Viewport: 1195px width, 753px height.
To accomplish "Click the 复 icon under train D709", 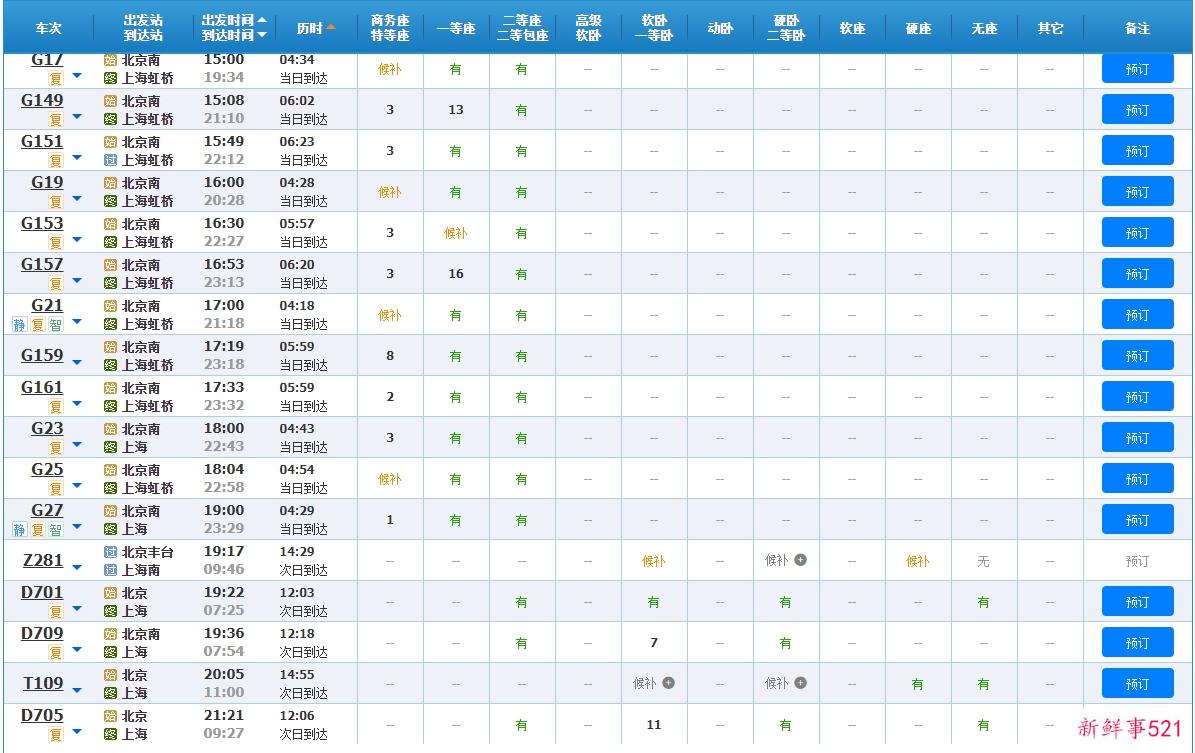I will (56, 652).
